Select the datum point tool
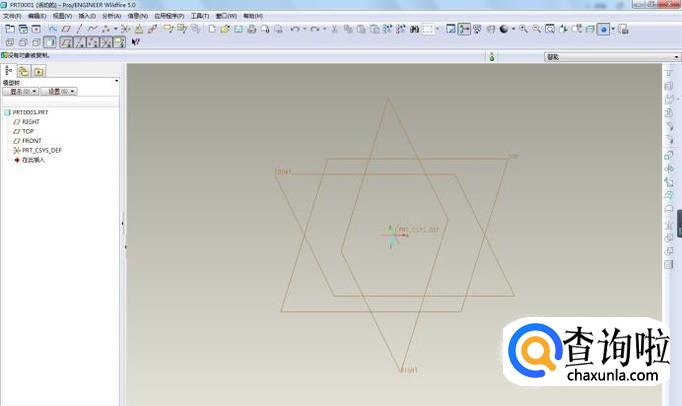The width and height of the screenshot is (682, 406). pyautogui.click(x=106, y=29)
